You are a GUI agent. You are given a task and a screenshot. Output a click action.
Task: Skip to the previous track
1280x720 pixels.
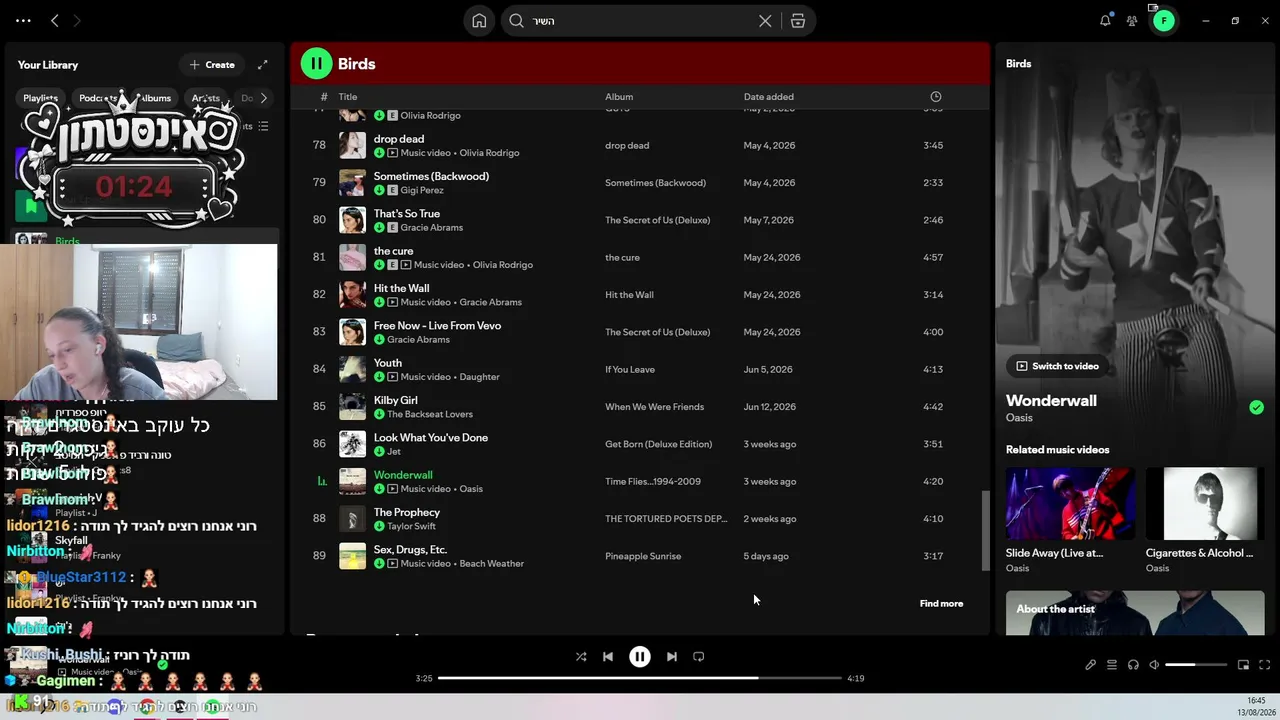click(608, 657)
